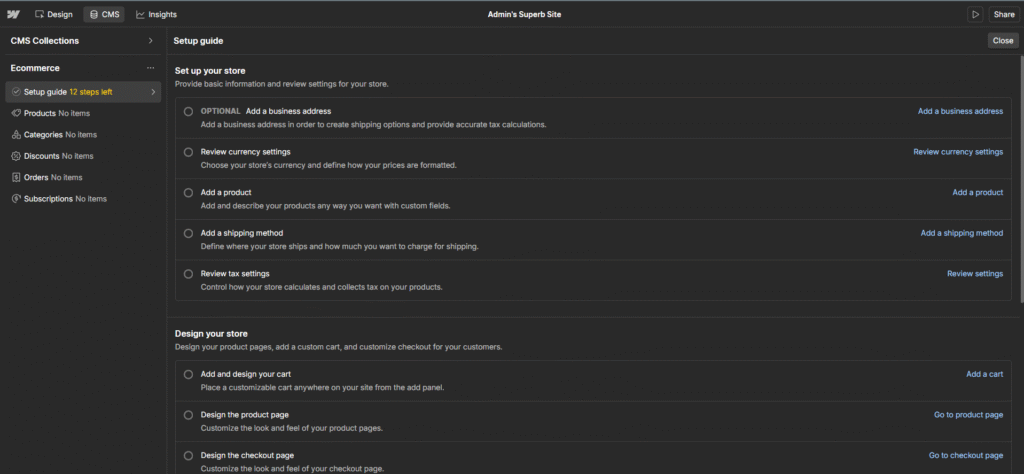Image resolution: width=1024 pixels, height=474 pixels.
Task: Click the Categories icon in sidebar
Action: click(x=16, y=134)
